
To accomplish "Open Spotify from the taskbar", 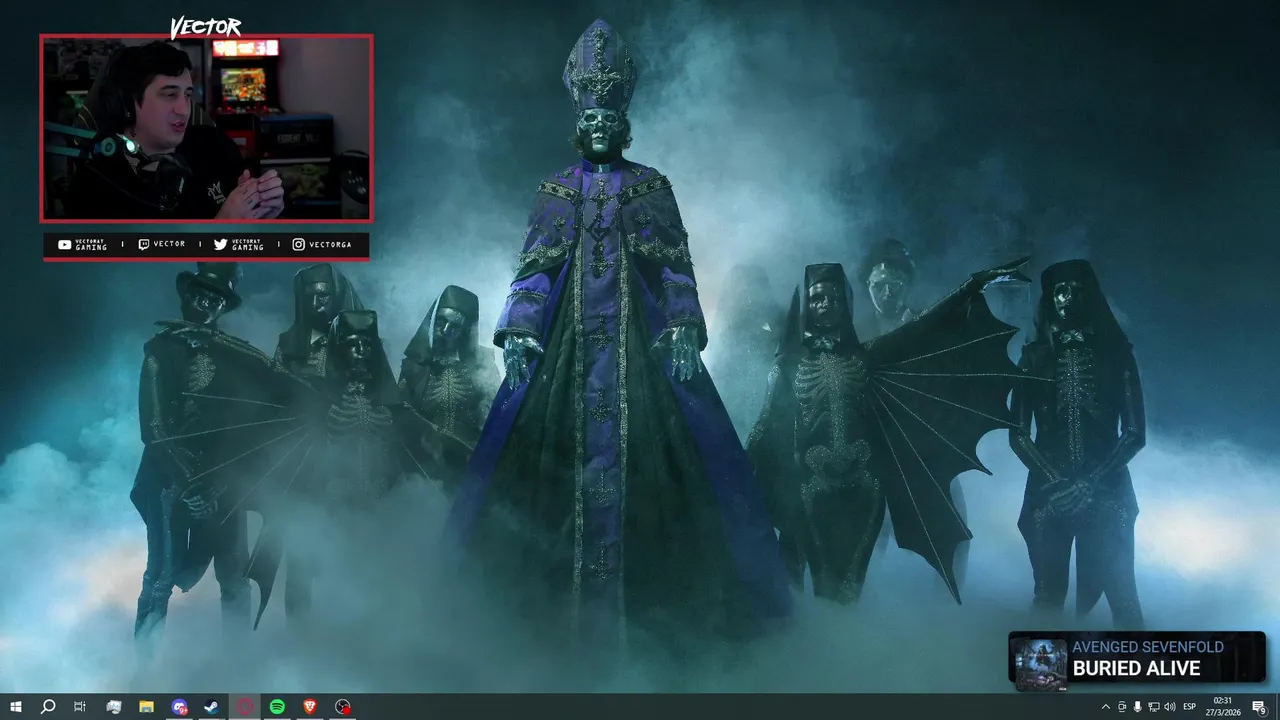I will click(277, 707).
